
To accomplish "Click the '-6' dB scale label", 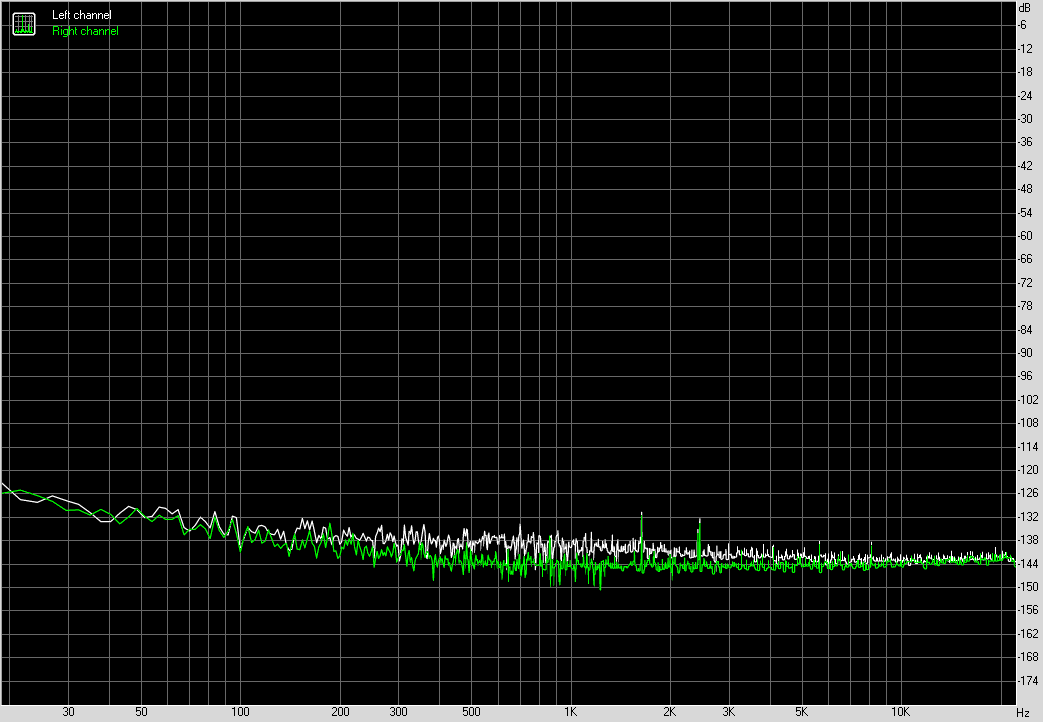I will [x=1022, y=25].
